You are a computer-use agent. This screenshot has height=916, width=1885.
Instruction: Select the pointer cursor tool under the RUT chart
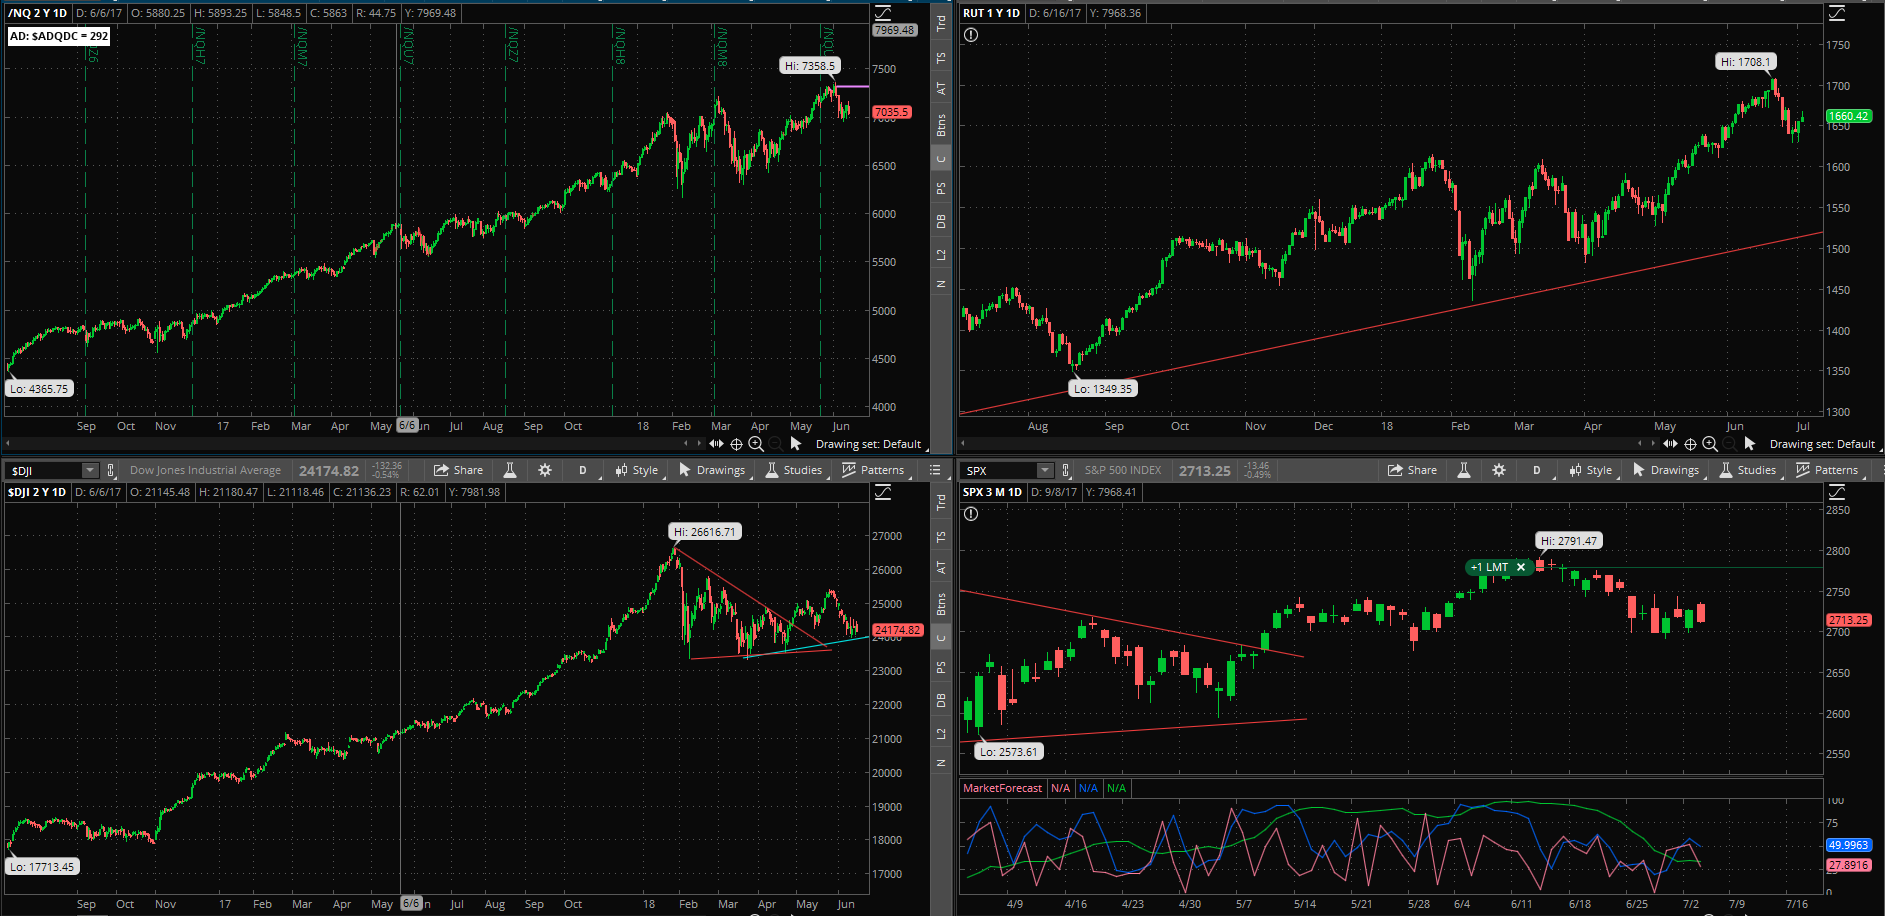point(1750,444)
